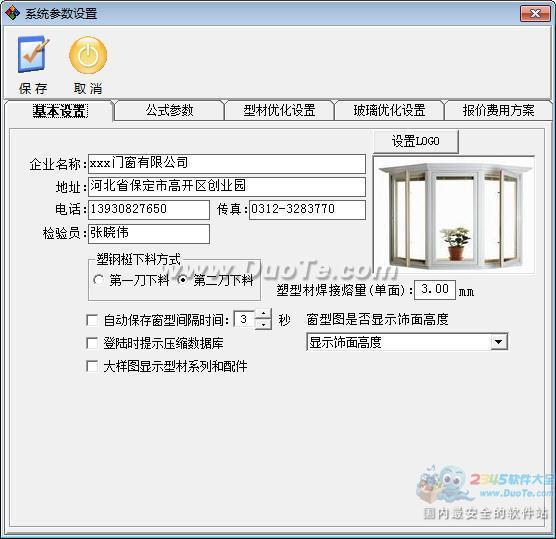This screenshot has height=539, width=556.
Task: Switch to 公式参数 tab
Action: (169, 110)
